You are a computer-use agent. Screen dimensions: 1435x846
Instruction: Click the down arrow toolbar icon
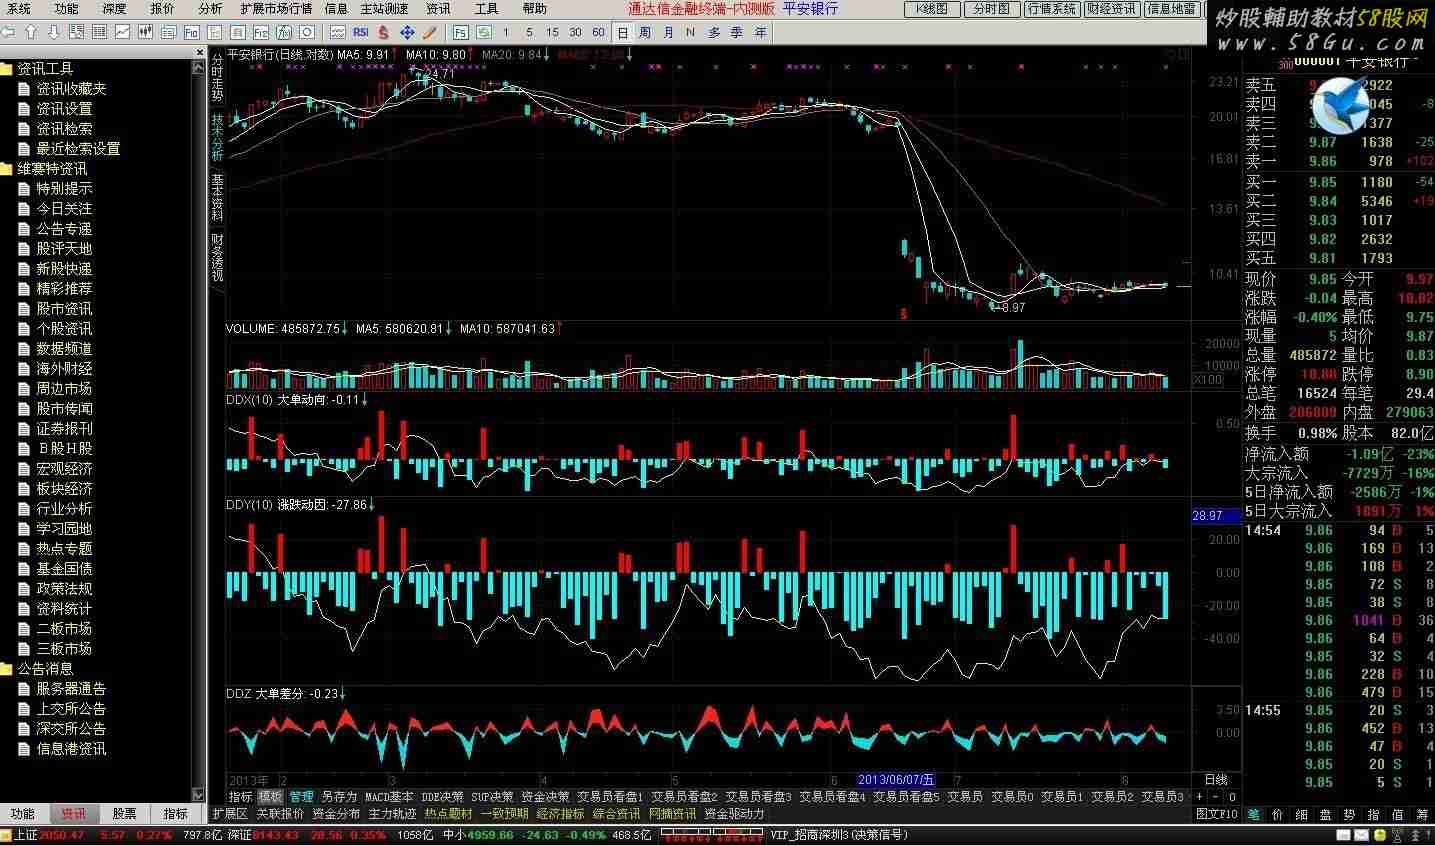53,32
